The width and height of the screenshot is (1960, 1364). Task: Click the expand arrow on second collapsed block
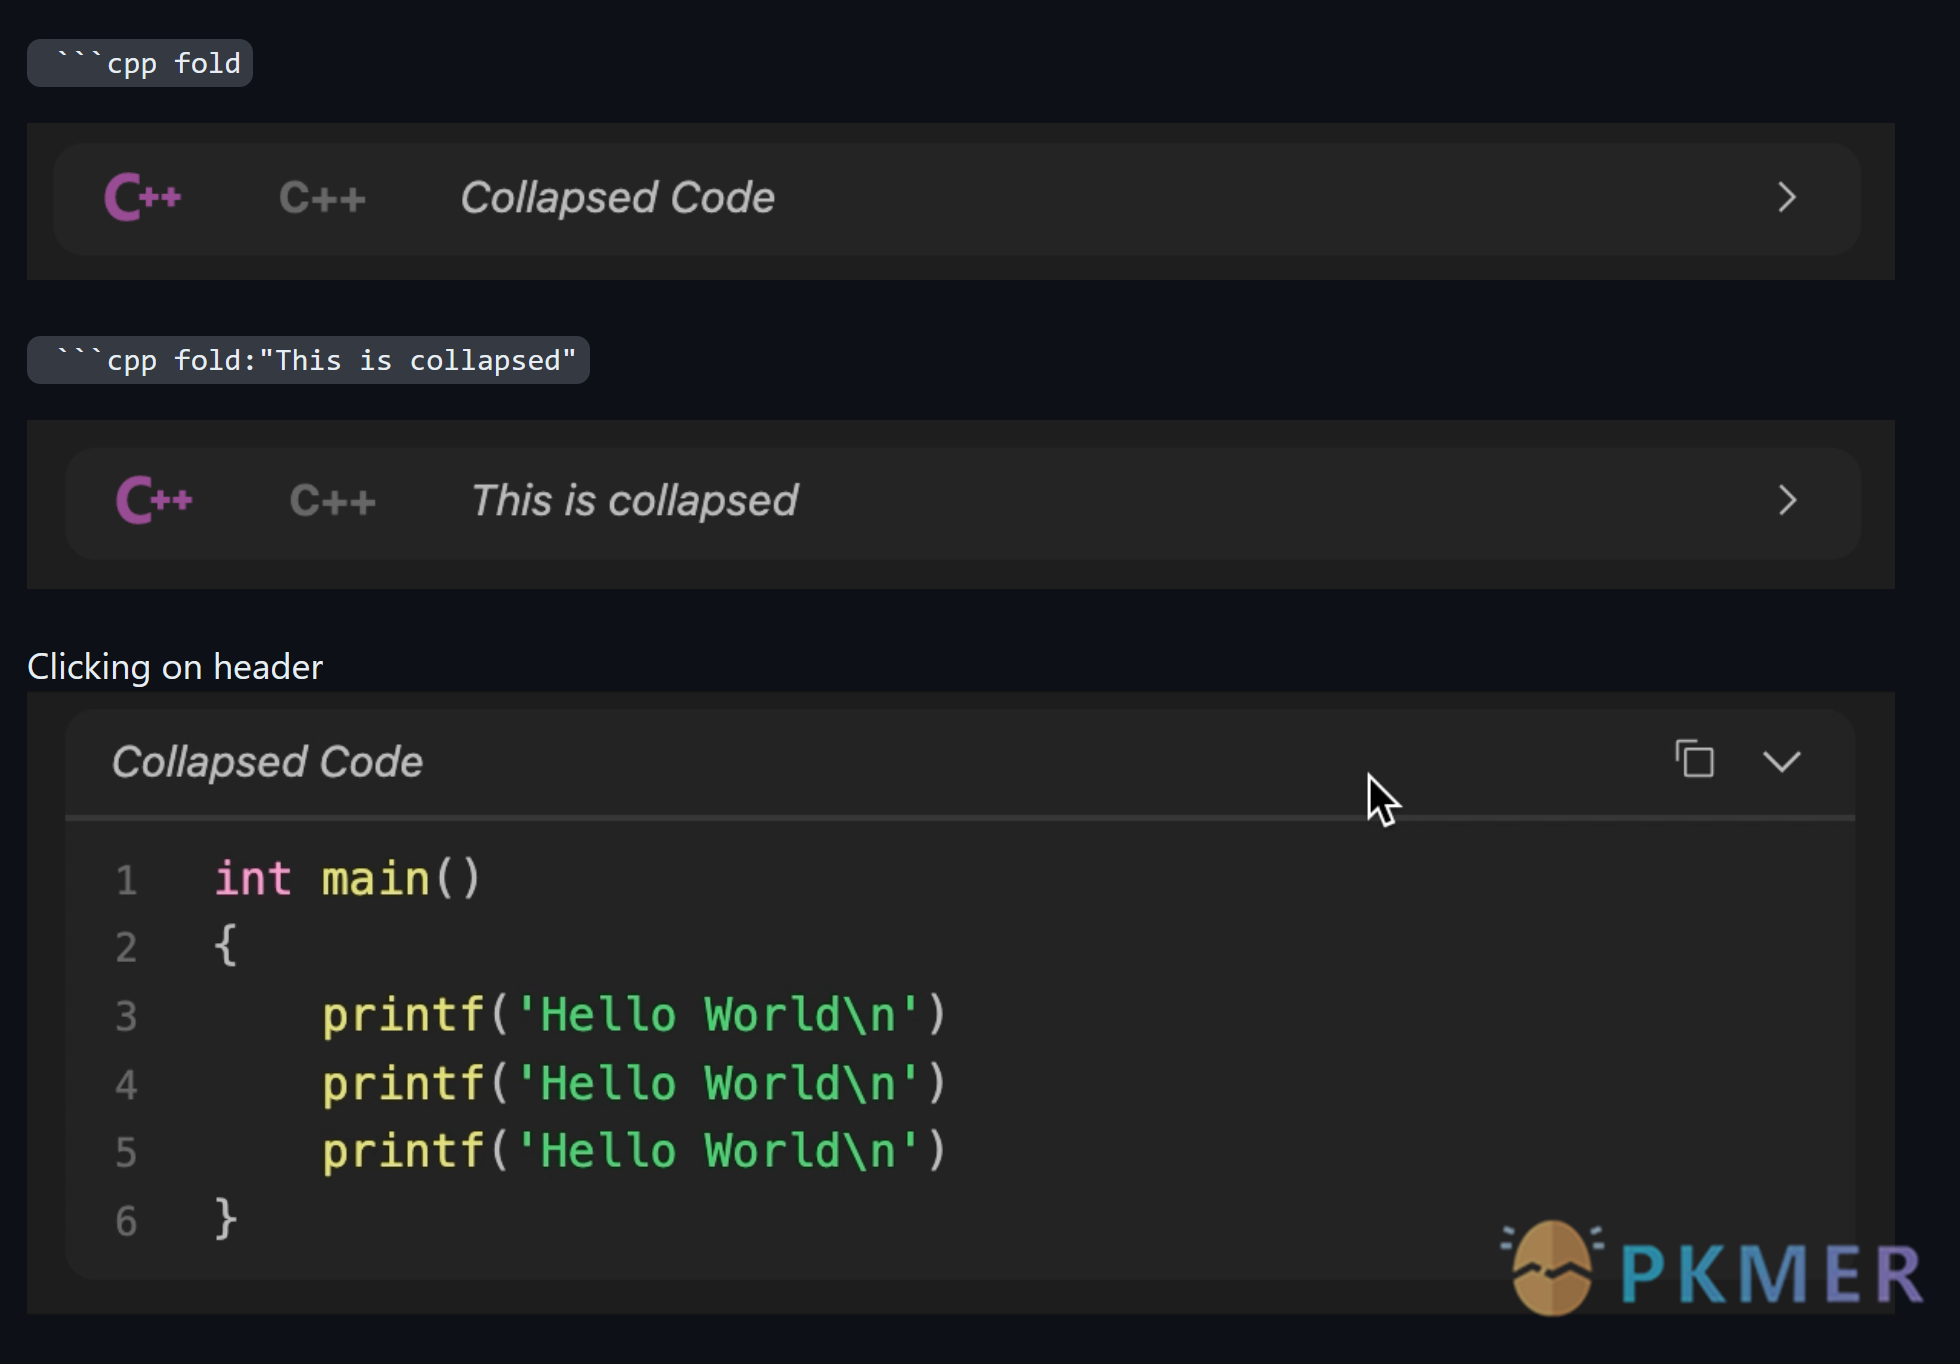pos(1787,499)
